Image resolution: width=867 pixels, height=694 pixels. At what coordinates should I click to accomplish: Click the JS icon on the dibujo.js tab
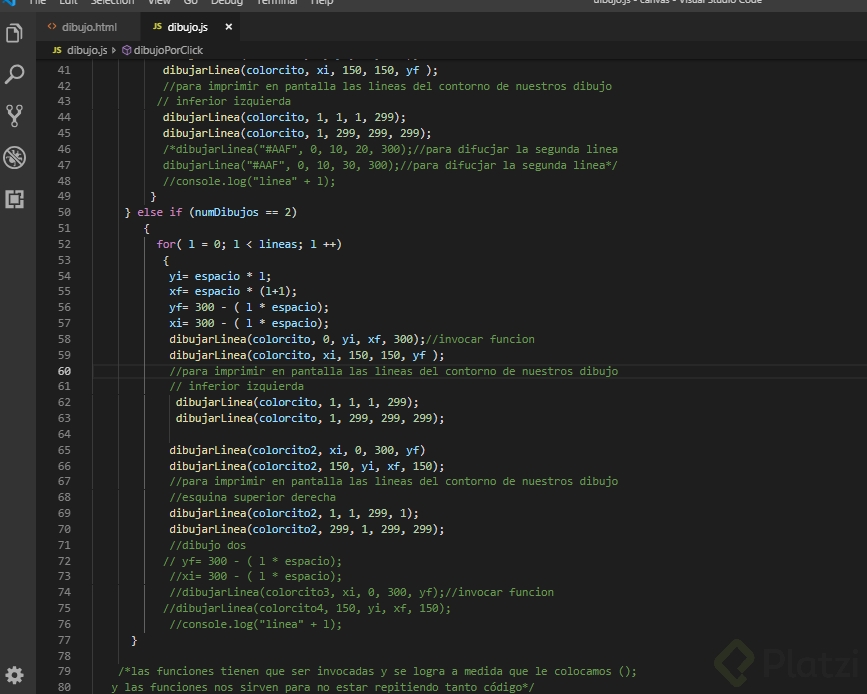158,27
